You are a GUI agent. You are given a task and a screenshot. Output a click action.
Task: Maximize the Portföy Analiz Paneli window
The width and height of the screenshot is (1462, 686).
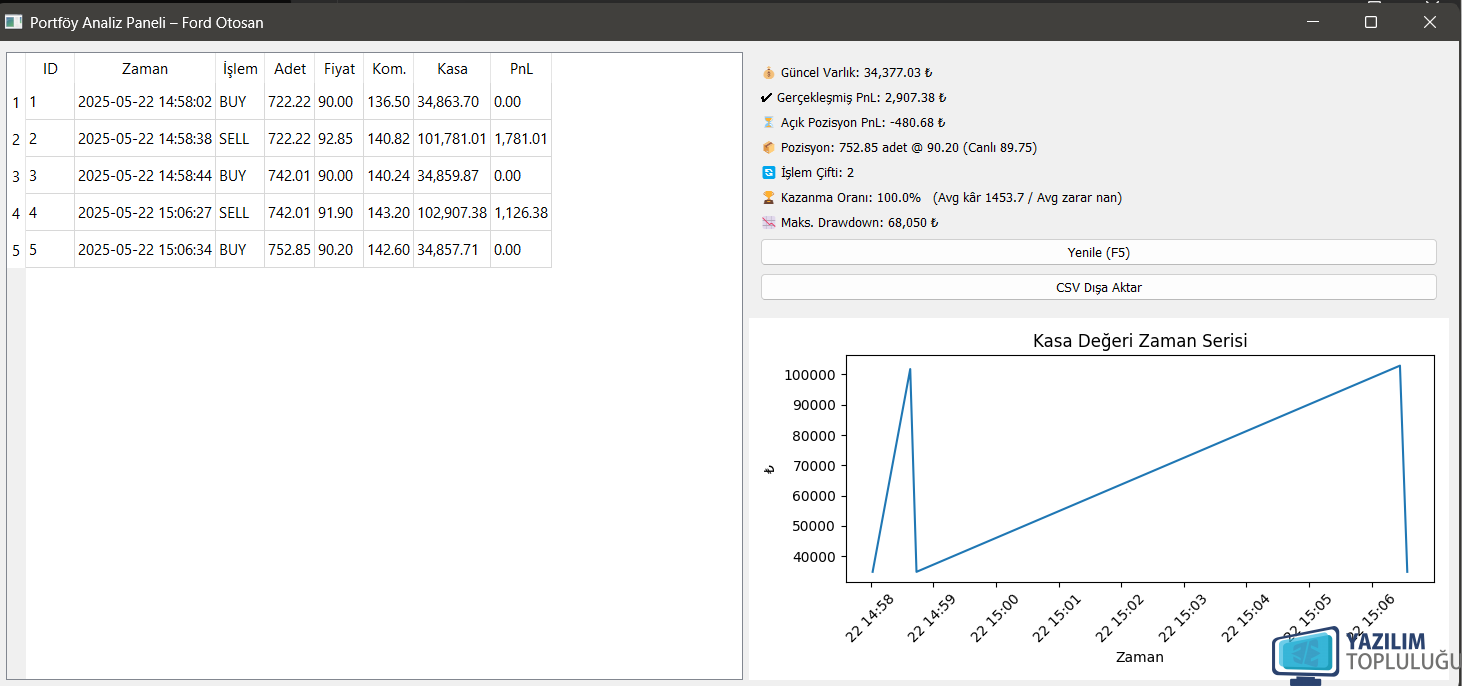click(1371, 21)
